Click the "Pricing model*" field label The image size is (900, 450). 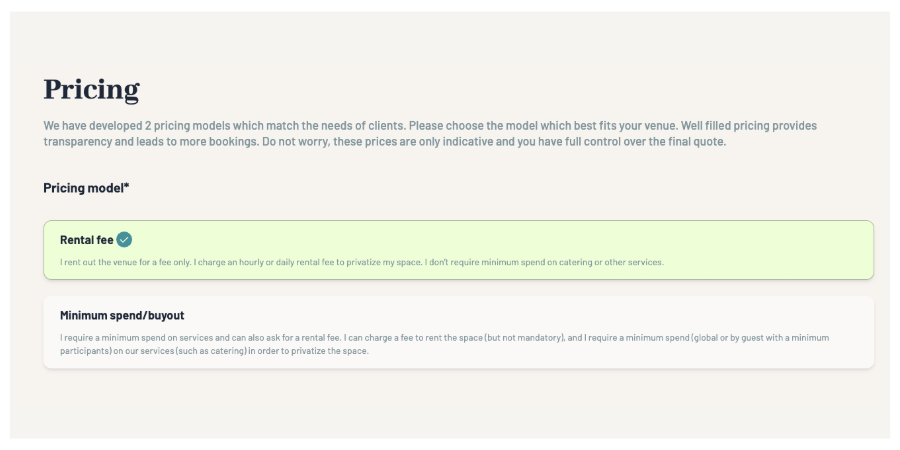(84, 187)
